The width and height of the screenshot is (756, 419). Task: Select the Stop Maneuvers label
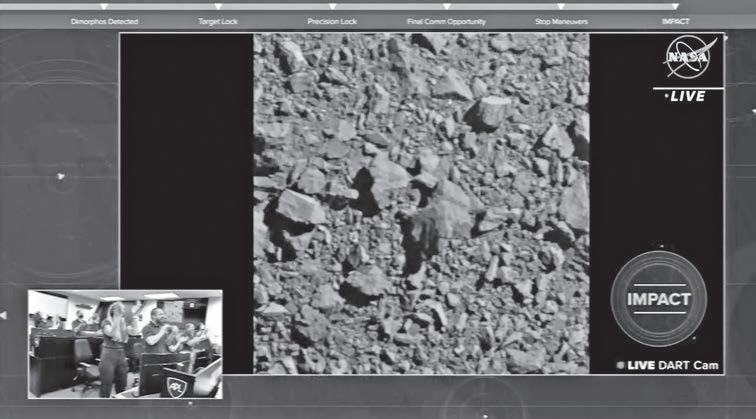[x=561, y=22]
